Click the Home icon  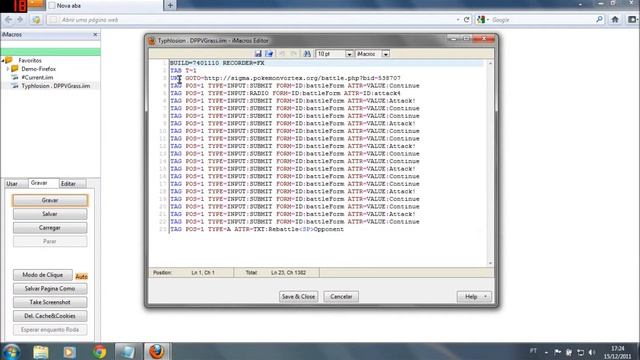coord(615,19)
